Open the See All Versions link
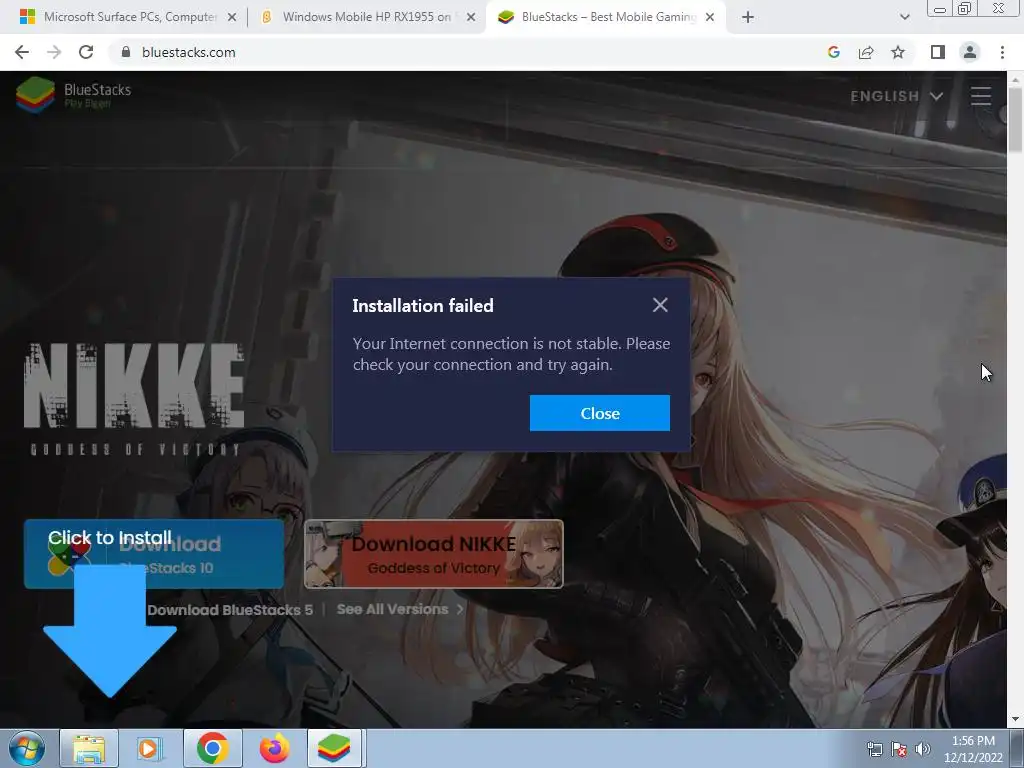This screenshot has height=768, width=1024. pos(400,609)
